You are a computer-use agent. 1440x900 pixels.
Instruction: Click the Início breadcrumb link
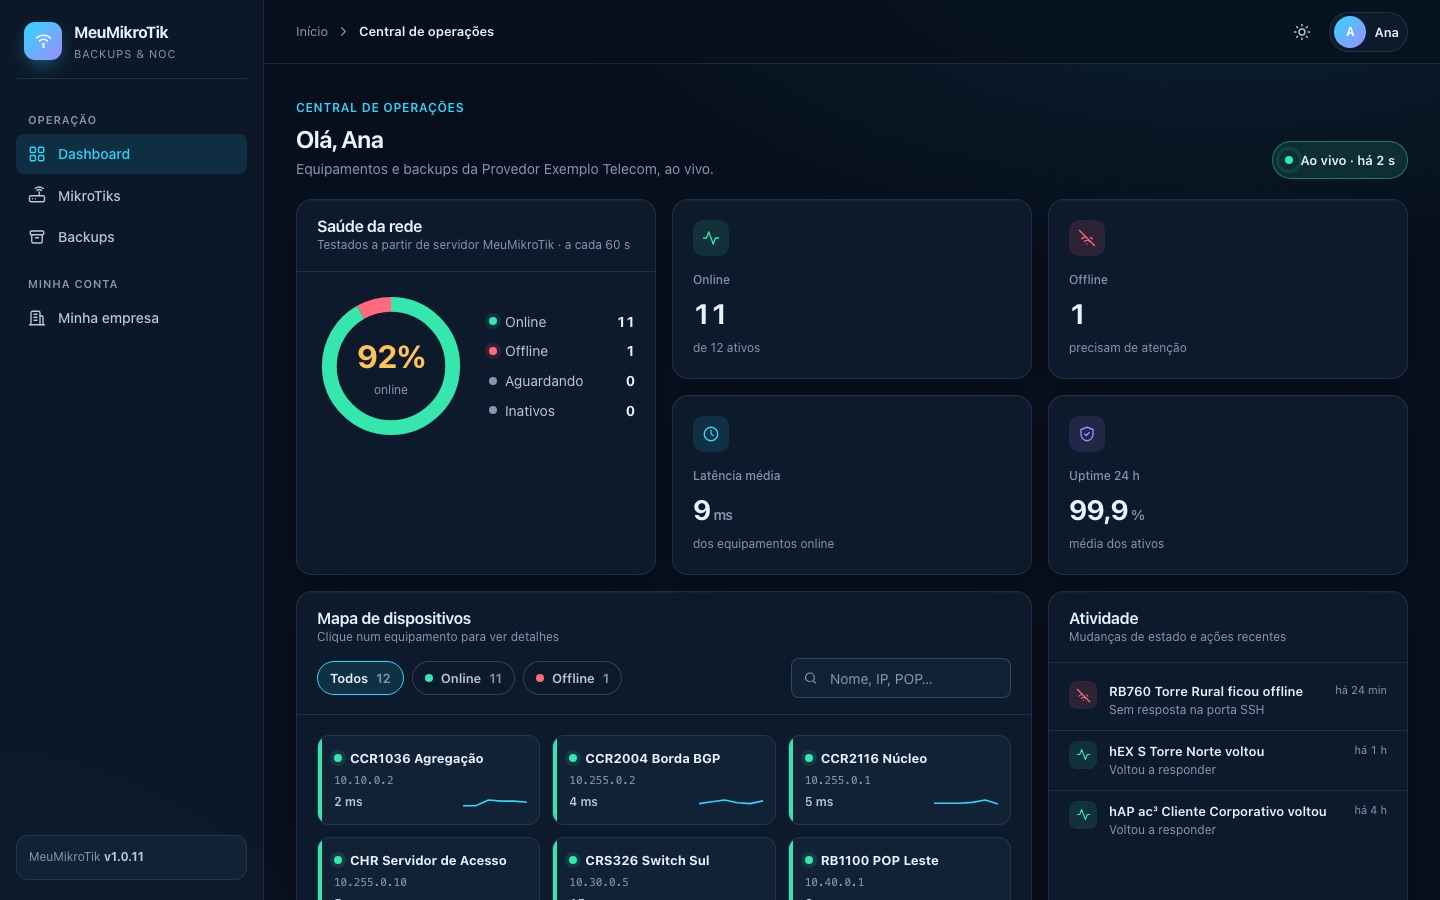pyautogui.click(x=312, y=32)
